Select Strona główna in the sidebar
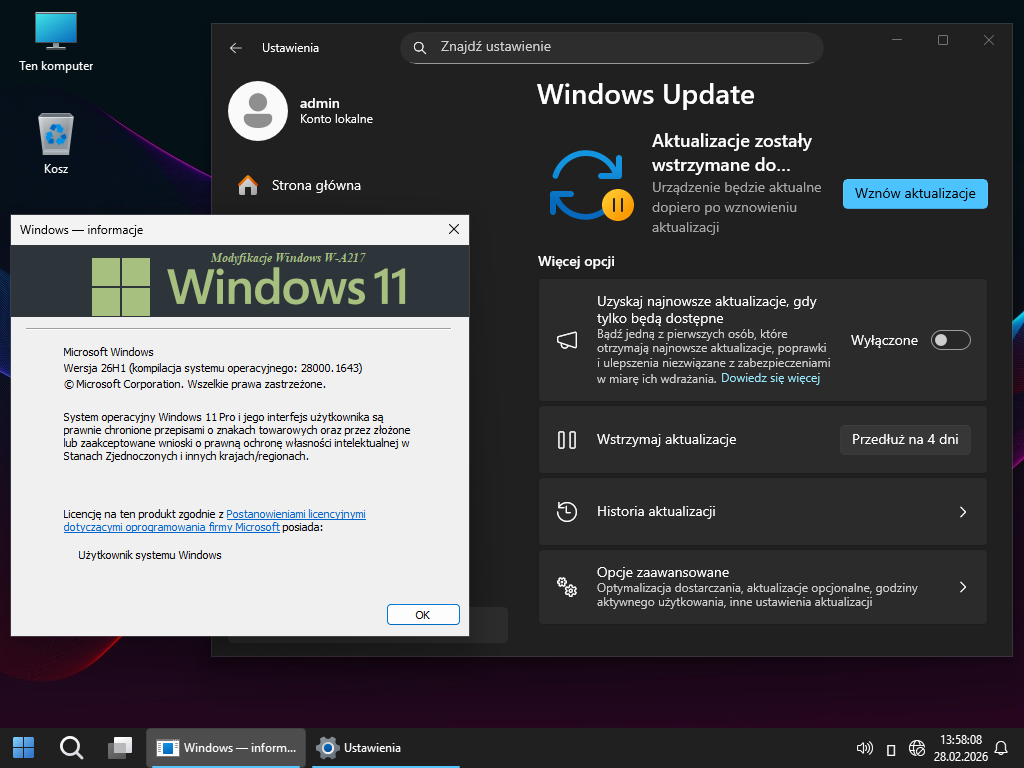1024x768 pixels. 316,185
